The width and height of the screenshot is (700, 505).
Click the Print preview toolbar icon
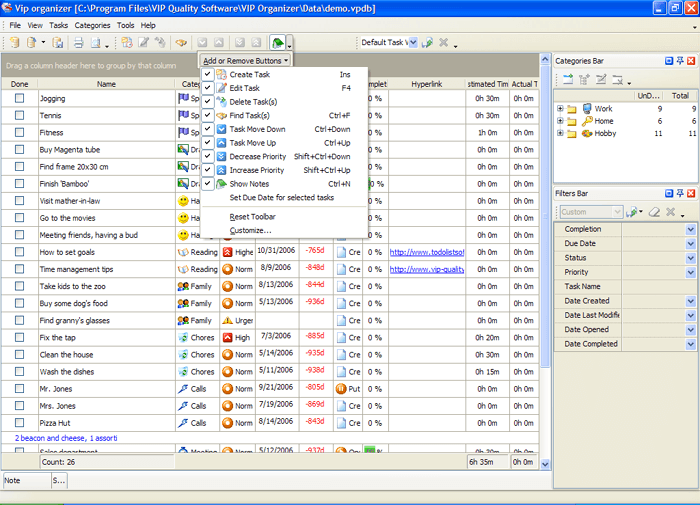[x=96, y=43]
